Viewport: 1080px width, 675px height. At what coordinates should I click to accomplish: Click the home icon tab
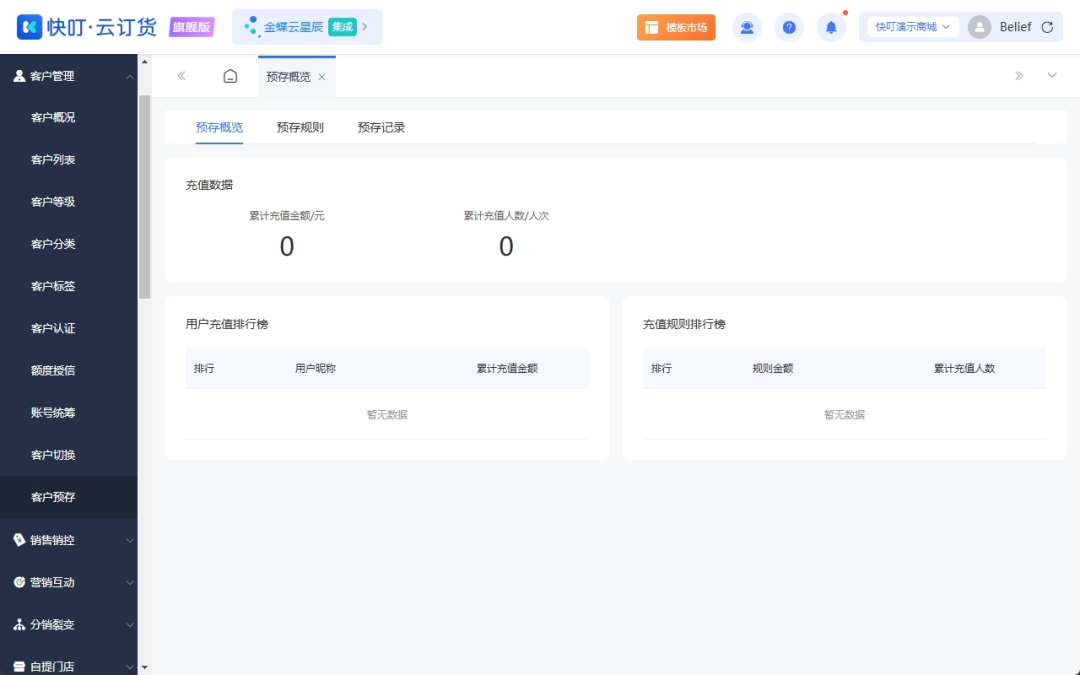pos(230,76)
